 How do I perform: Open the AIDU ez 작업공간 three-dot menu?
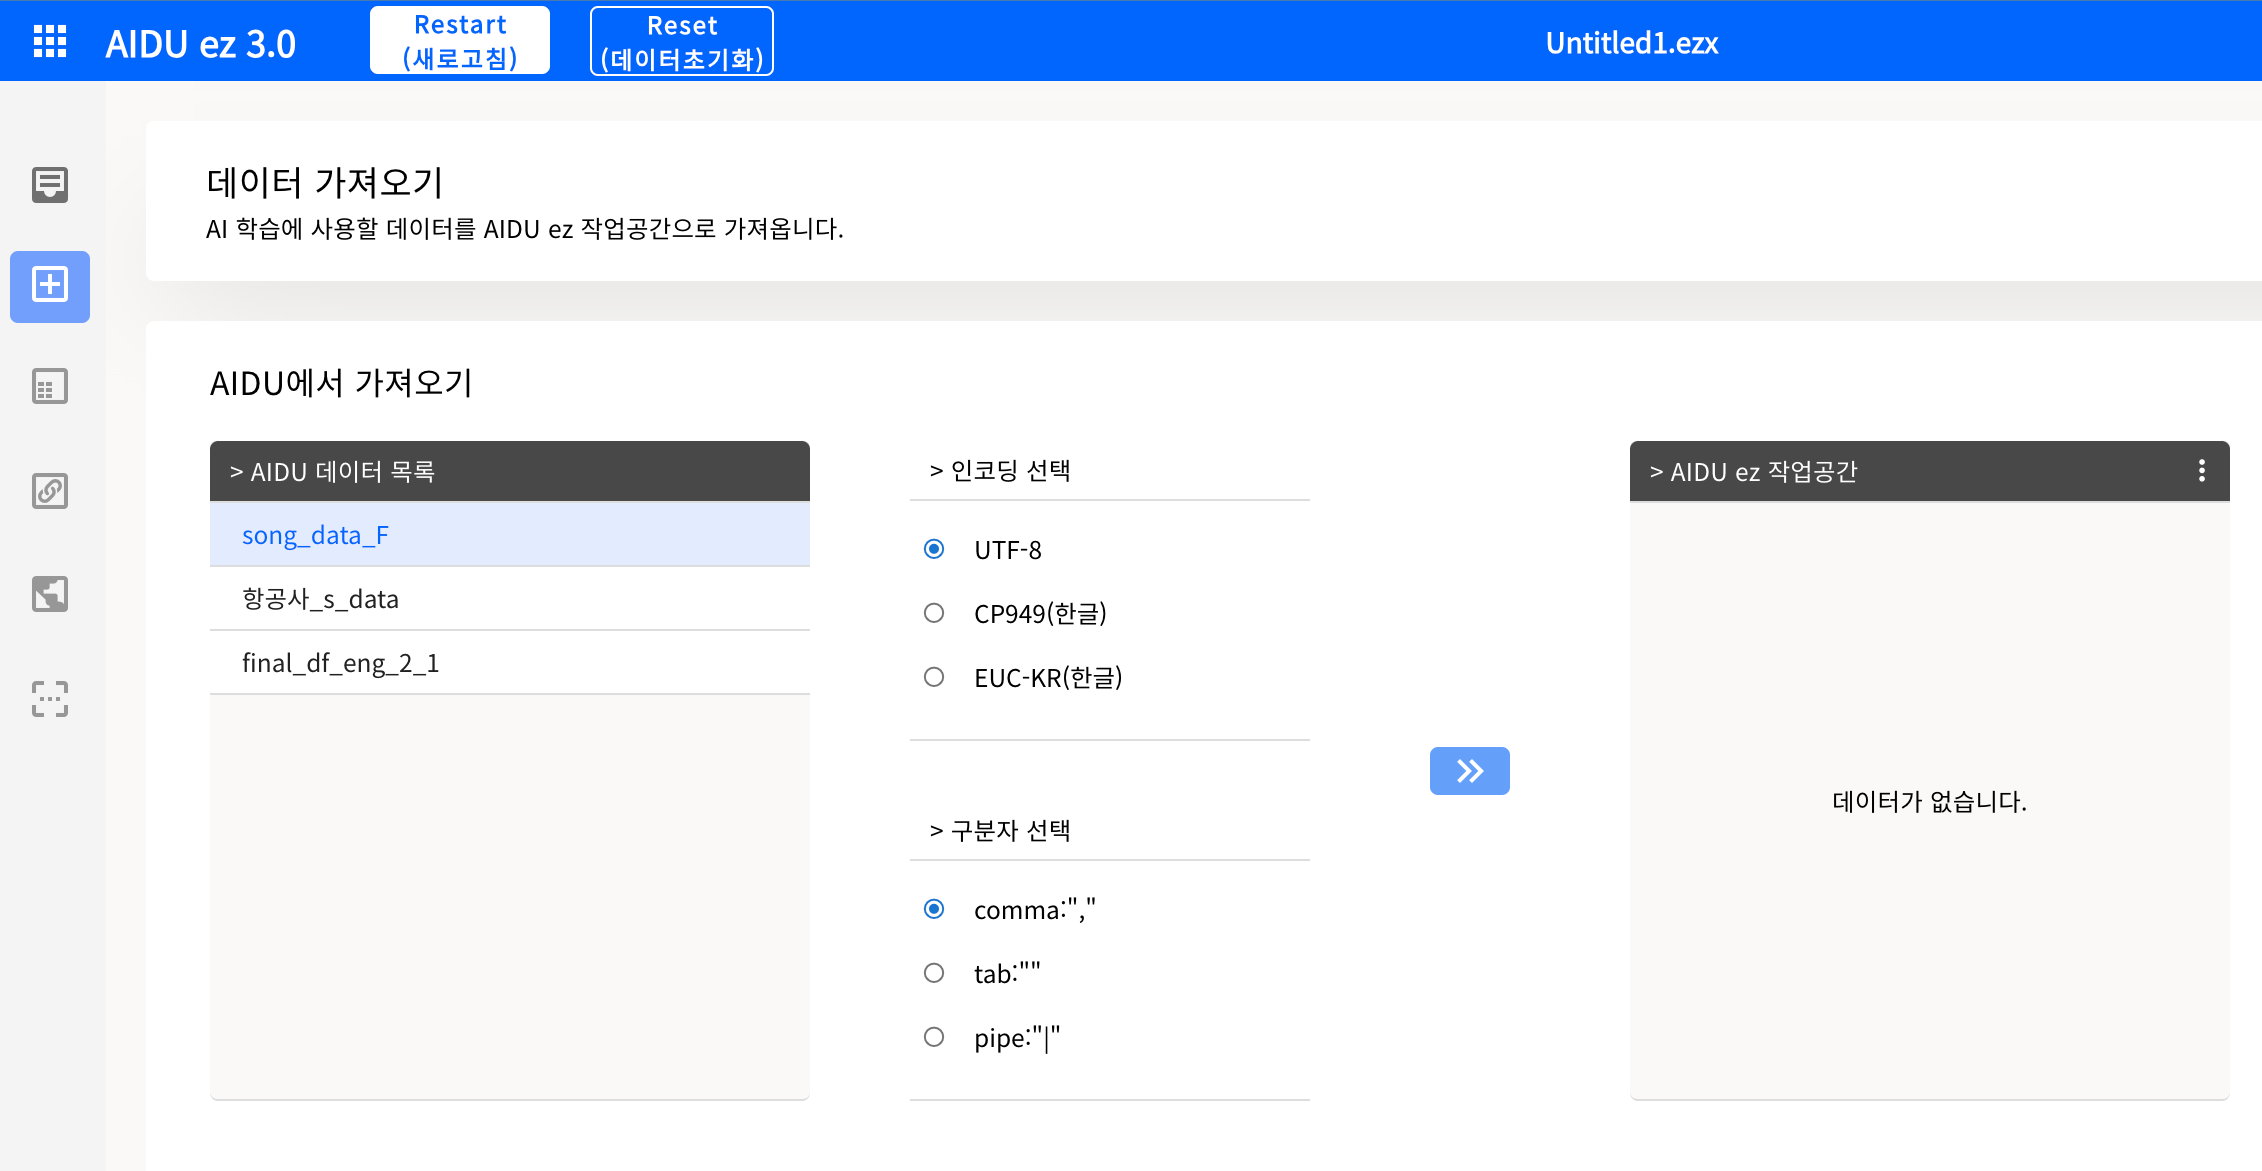pyautogui.click(x=2202, y=471)
